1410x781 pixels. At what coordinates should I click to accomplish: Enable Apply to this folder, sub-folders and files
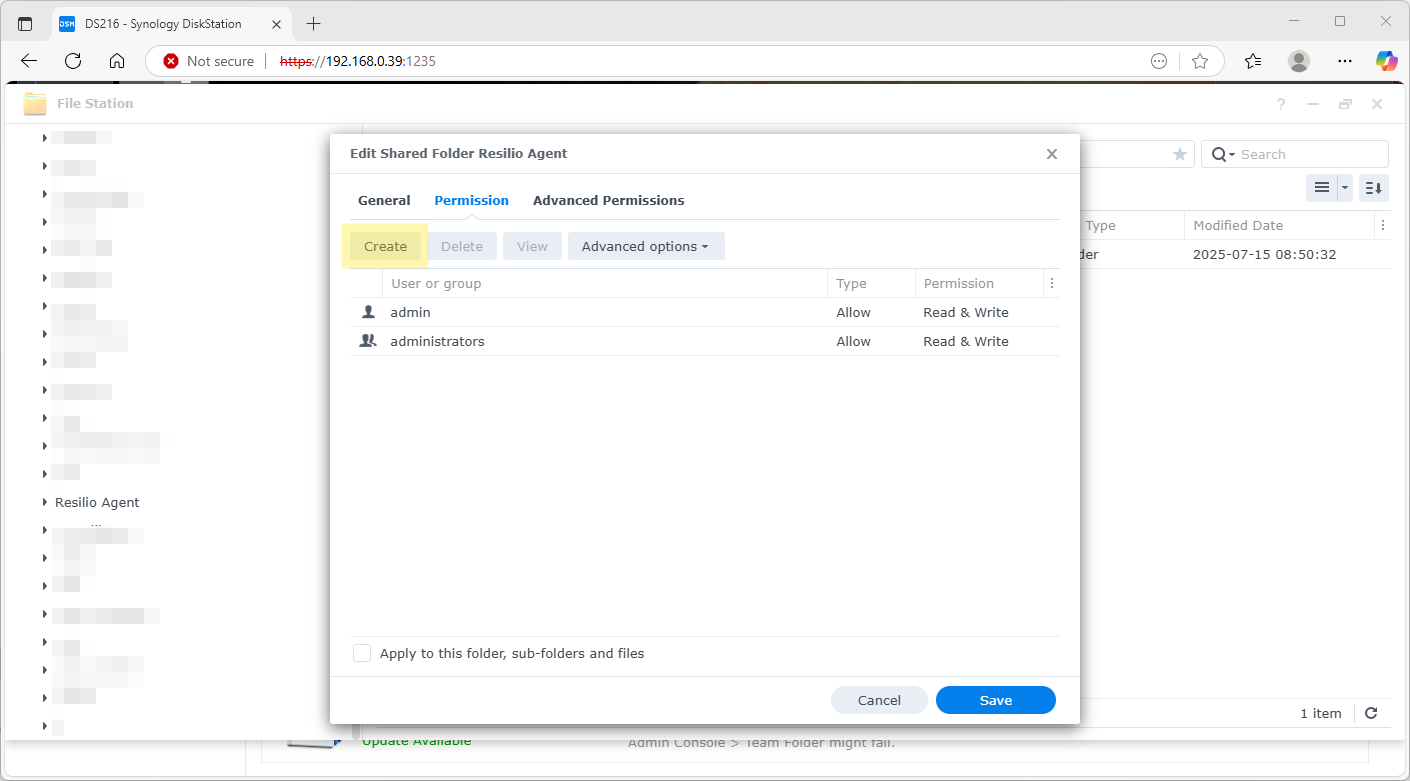tap(362, 652)
